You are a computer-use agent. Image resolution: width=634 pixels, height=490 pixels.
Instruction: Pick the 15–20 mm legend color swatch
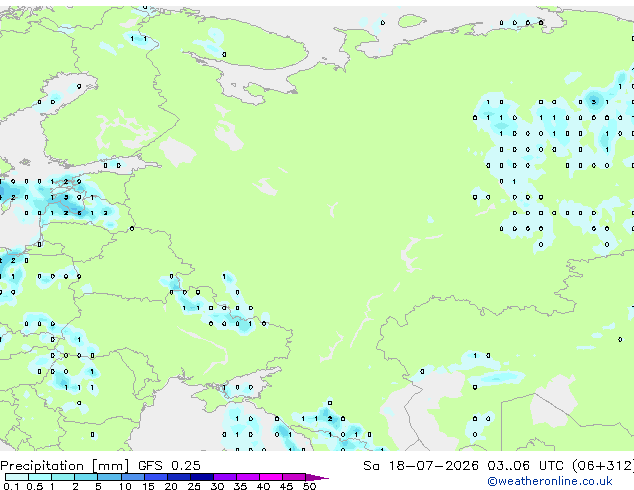[x=156, y=477]
